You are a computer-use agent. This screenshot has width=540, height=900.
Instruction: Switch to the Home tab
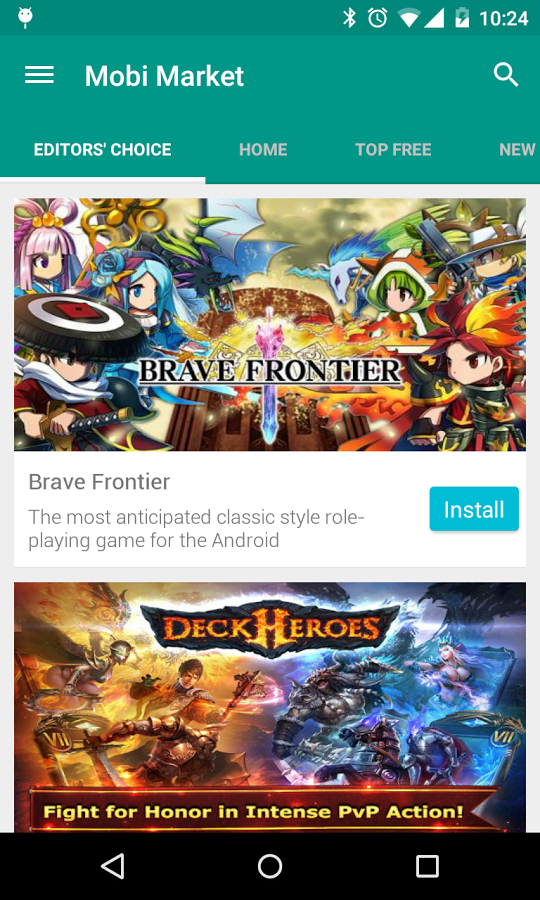pyautogui.click(x=263, y=150)
